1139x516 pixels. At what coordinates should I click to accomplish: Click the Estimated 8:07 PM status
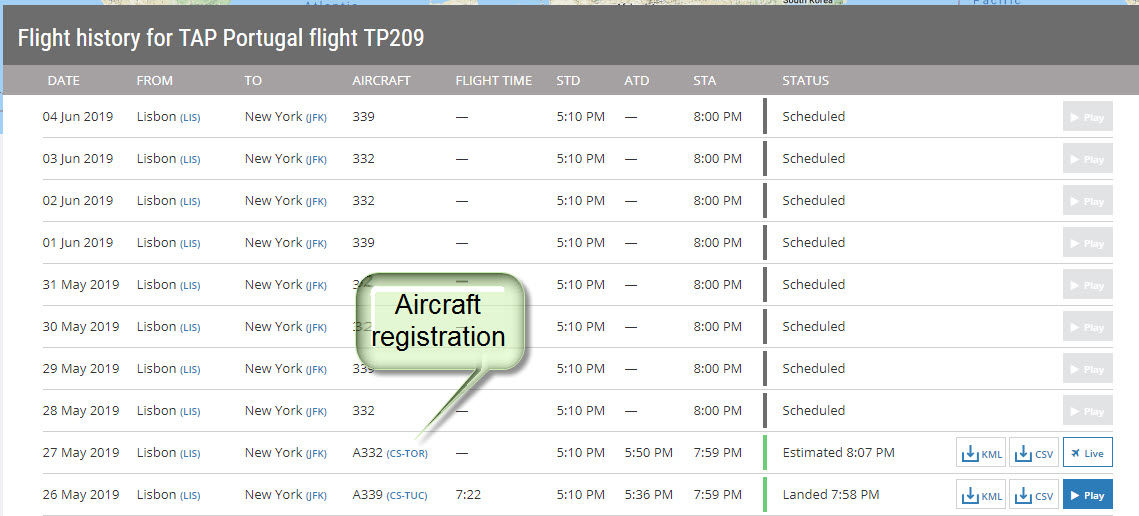coord(838,453)
